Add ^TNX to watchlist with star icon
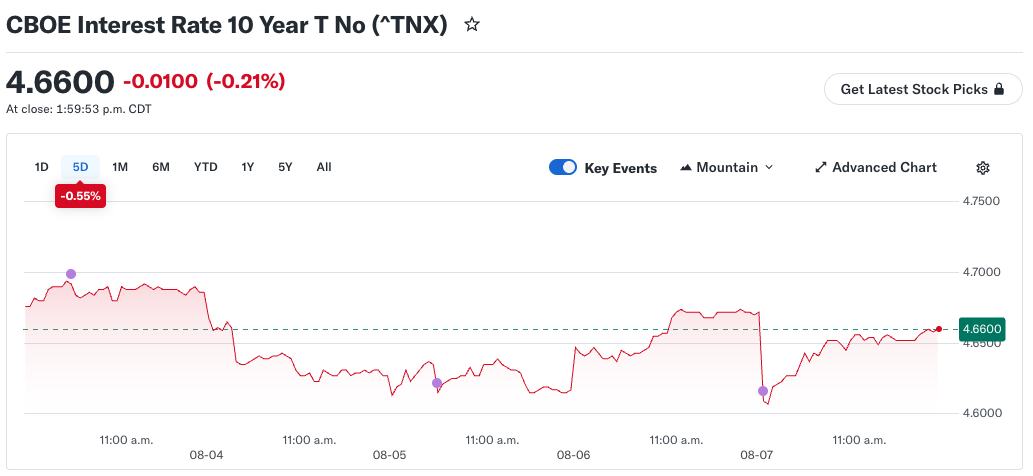Viewport: 1033px width, 476px height. coord(472,25)
